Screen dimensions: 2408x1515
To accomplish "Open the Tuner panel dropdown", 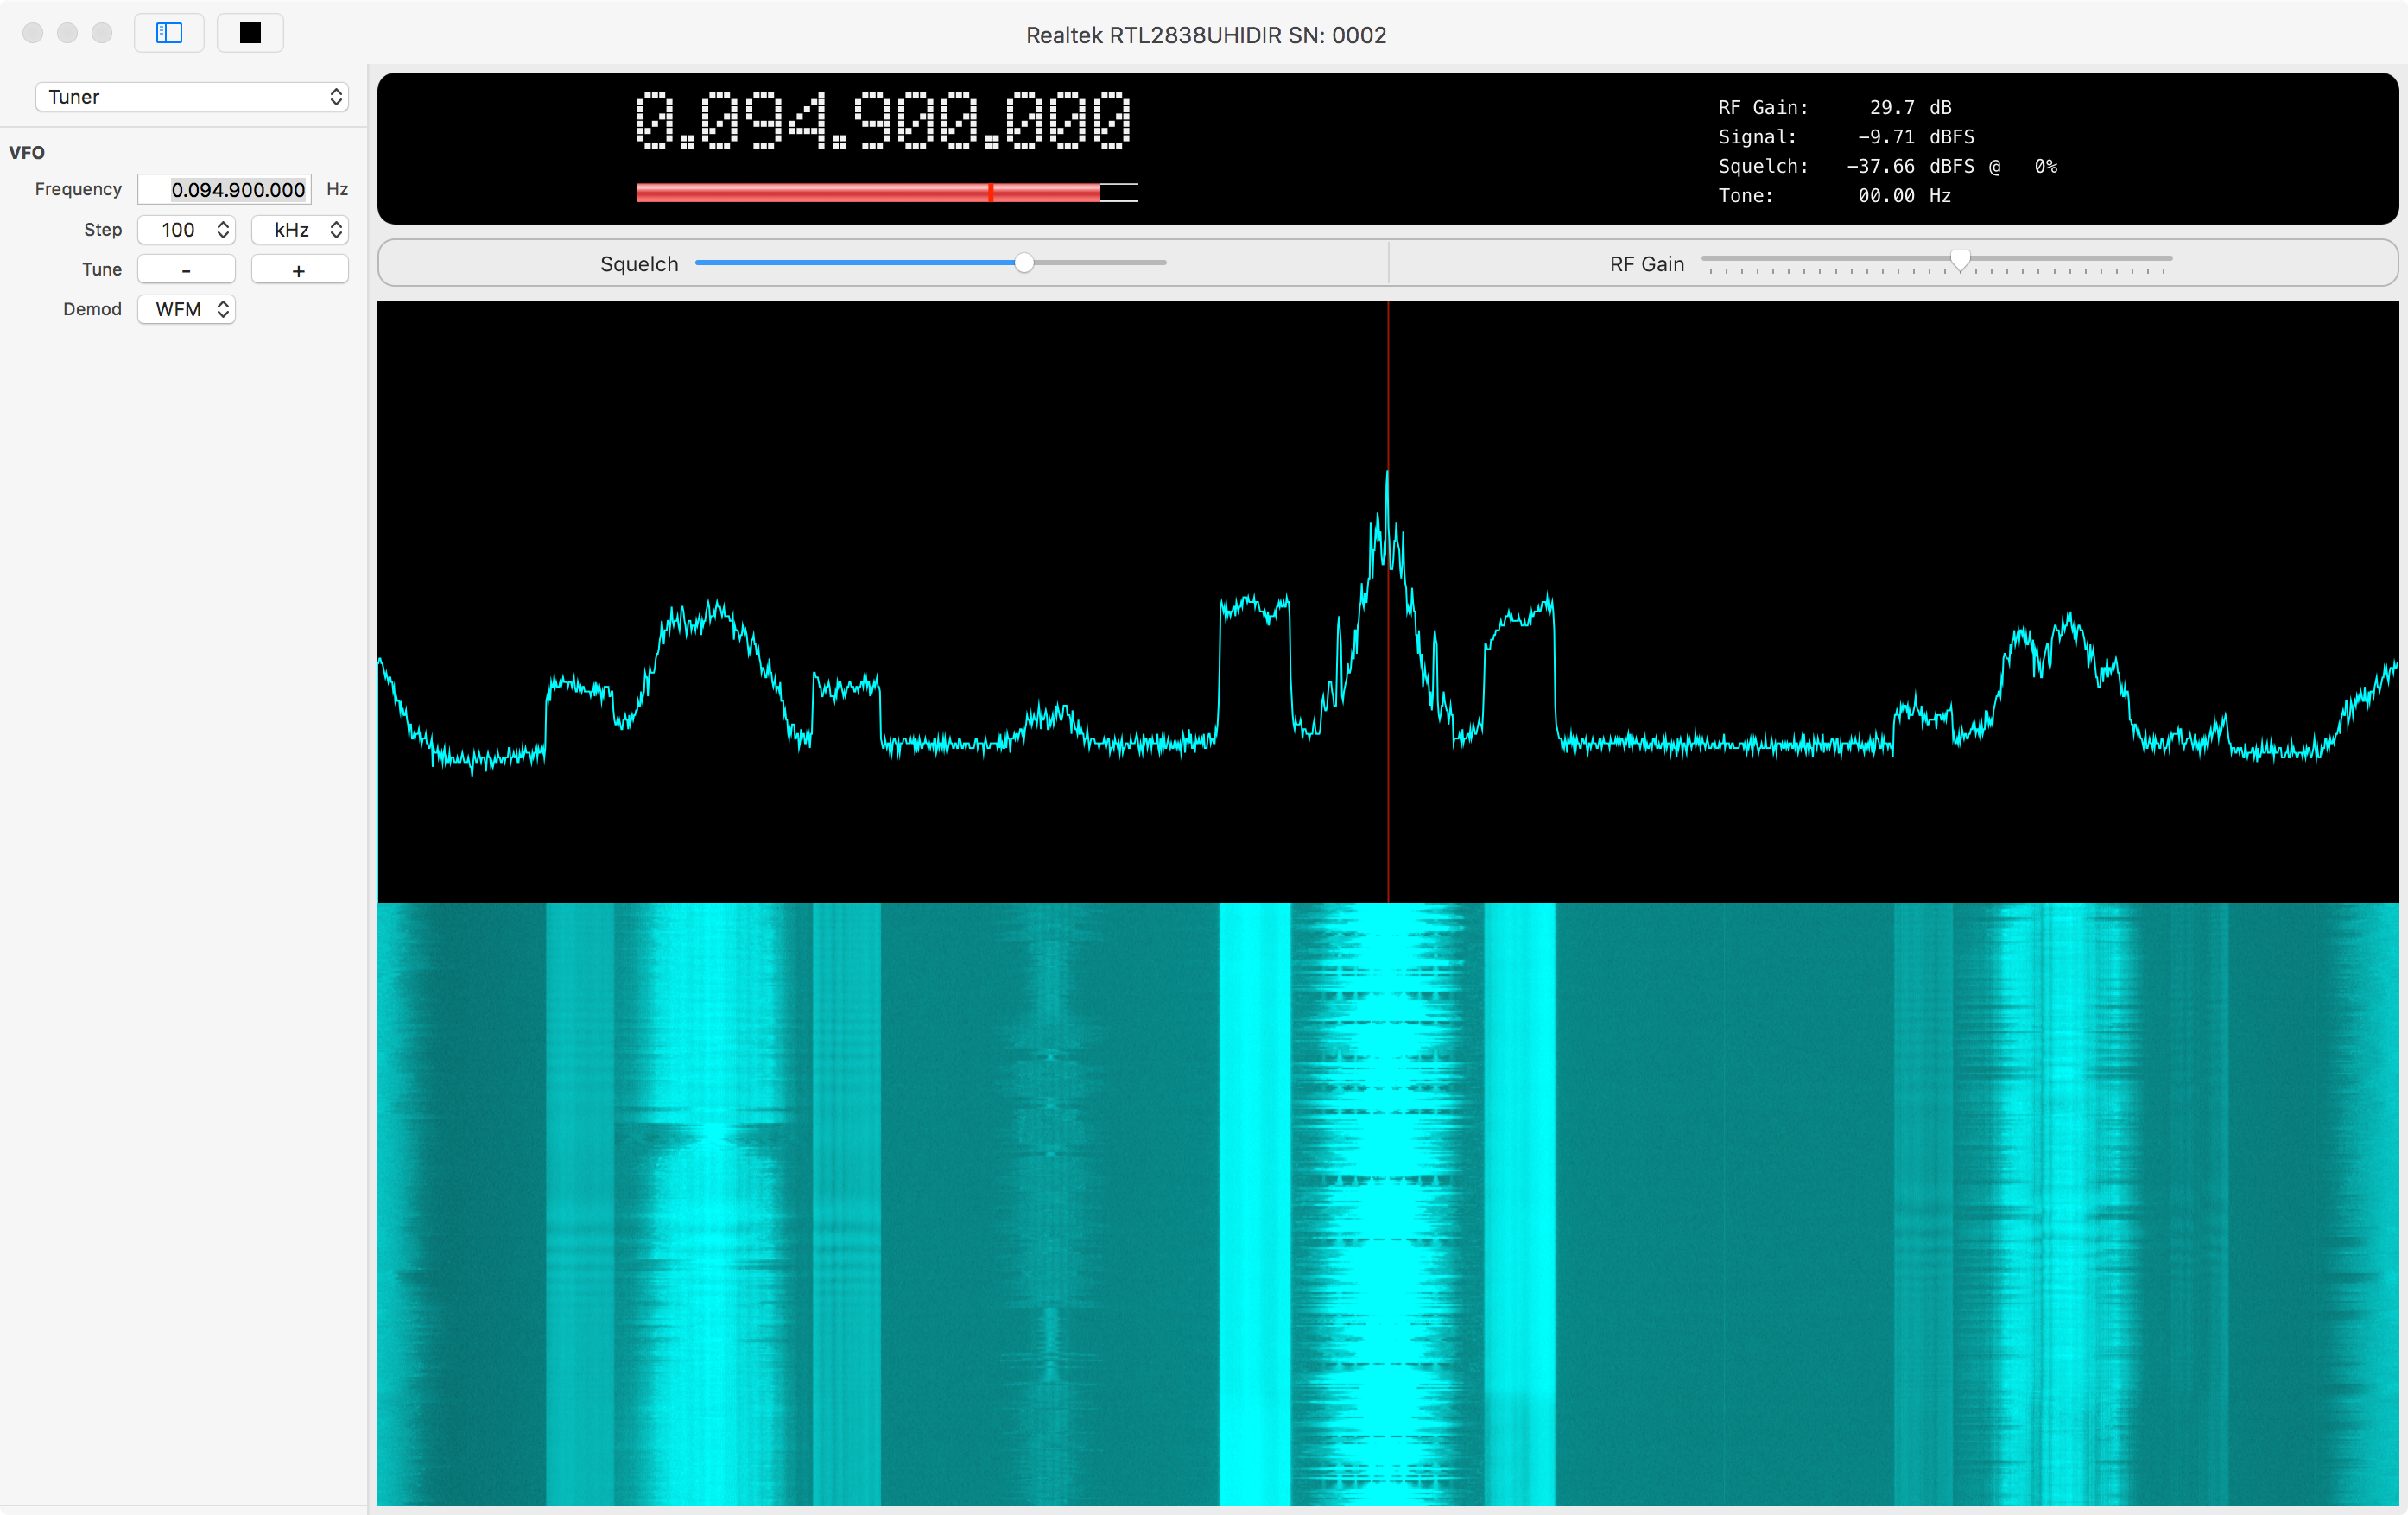I will [x=192, y=97].
